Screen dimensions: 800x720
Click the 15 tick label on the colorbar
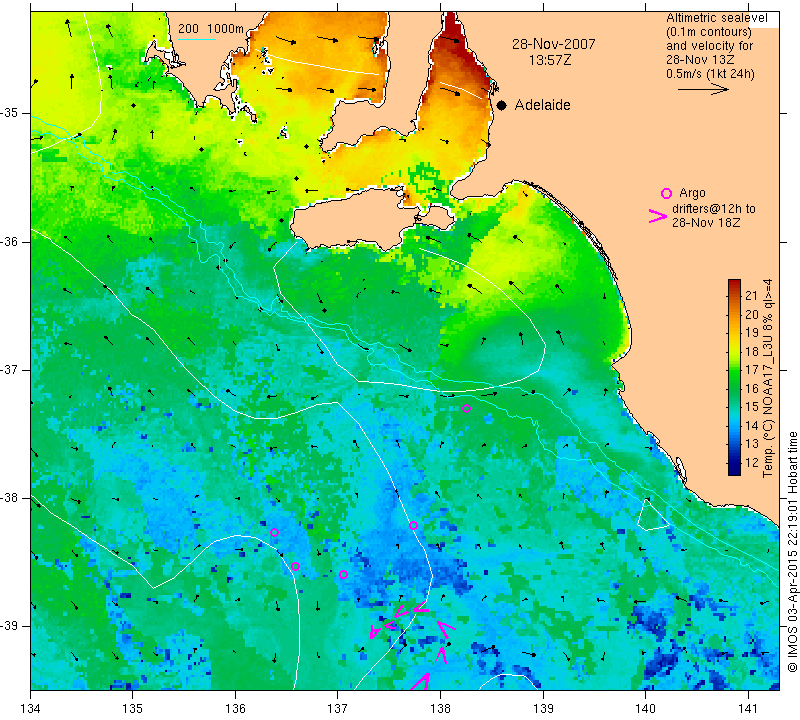click(x=752, y=407)
